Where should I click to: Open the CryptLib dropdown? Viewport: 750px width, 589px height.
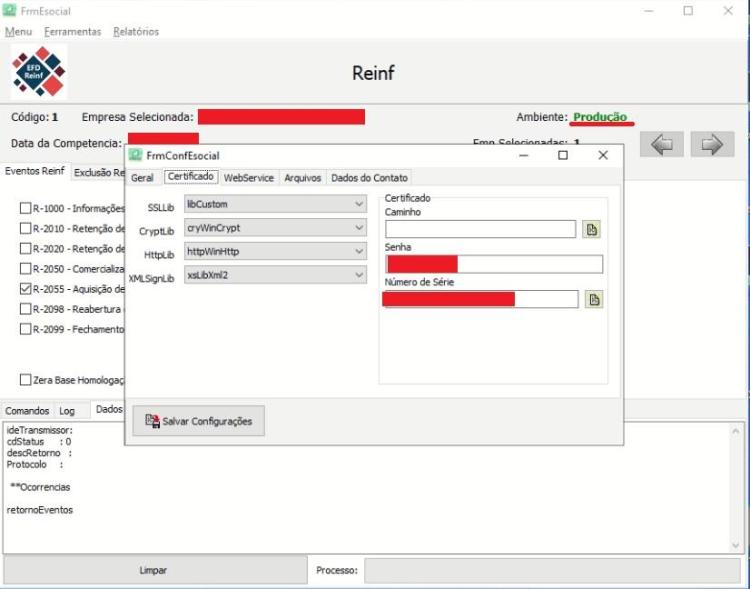(276, 228)
